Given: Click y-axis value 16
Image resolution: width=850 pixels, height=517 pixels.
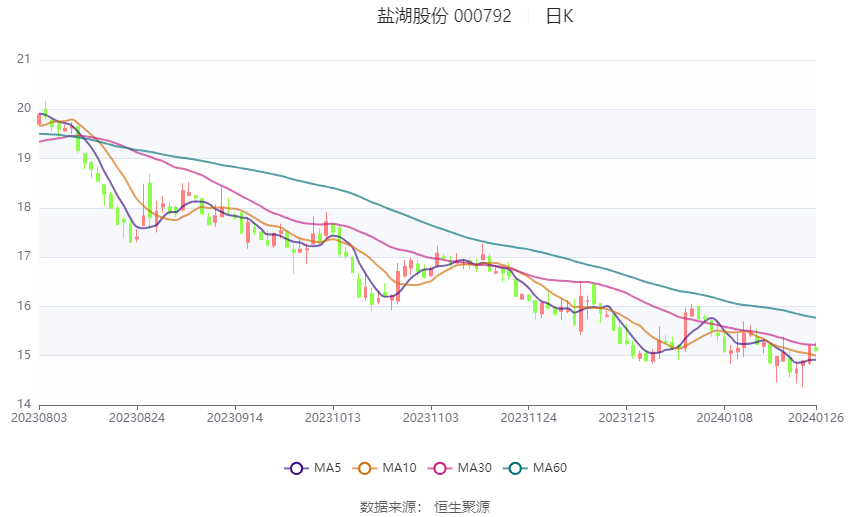Looking at the screenshot, I should pyautogui.click(x=24, y=306).
